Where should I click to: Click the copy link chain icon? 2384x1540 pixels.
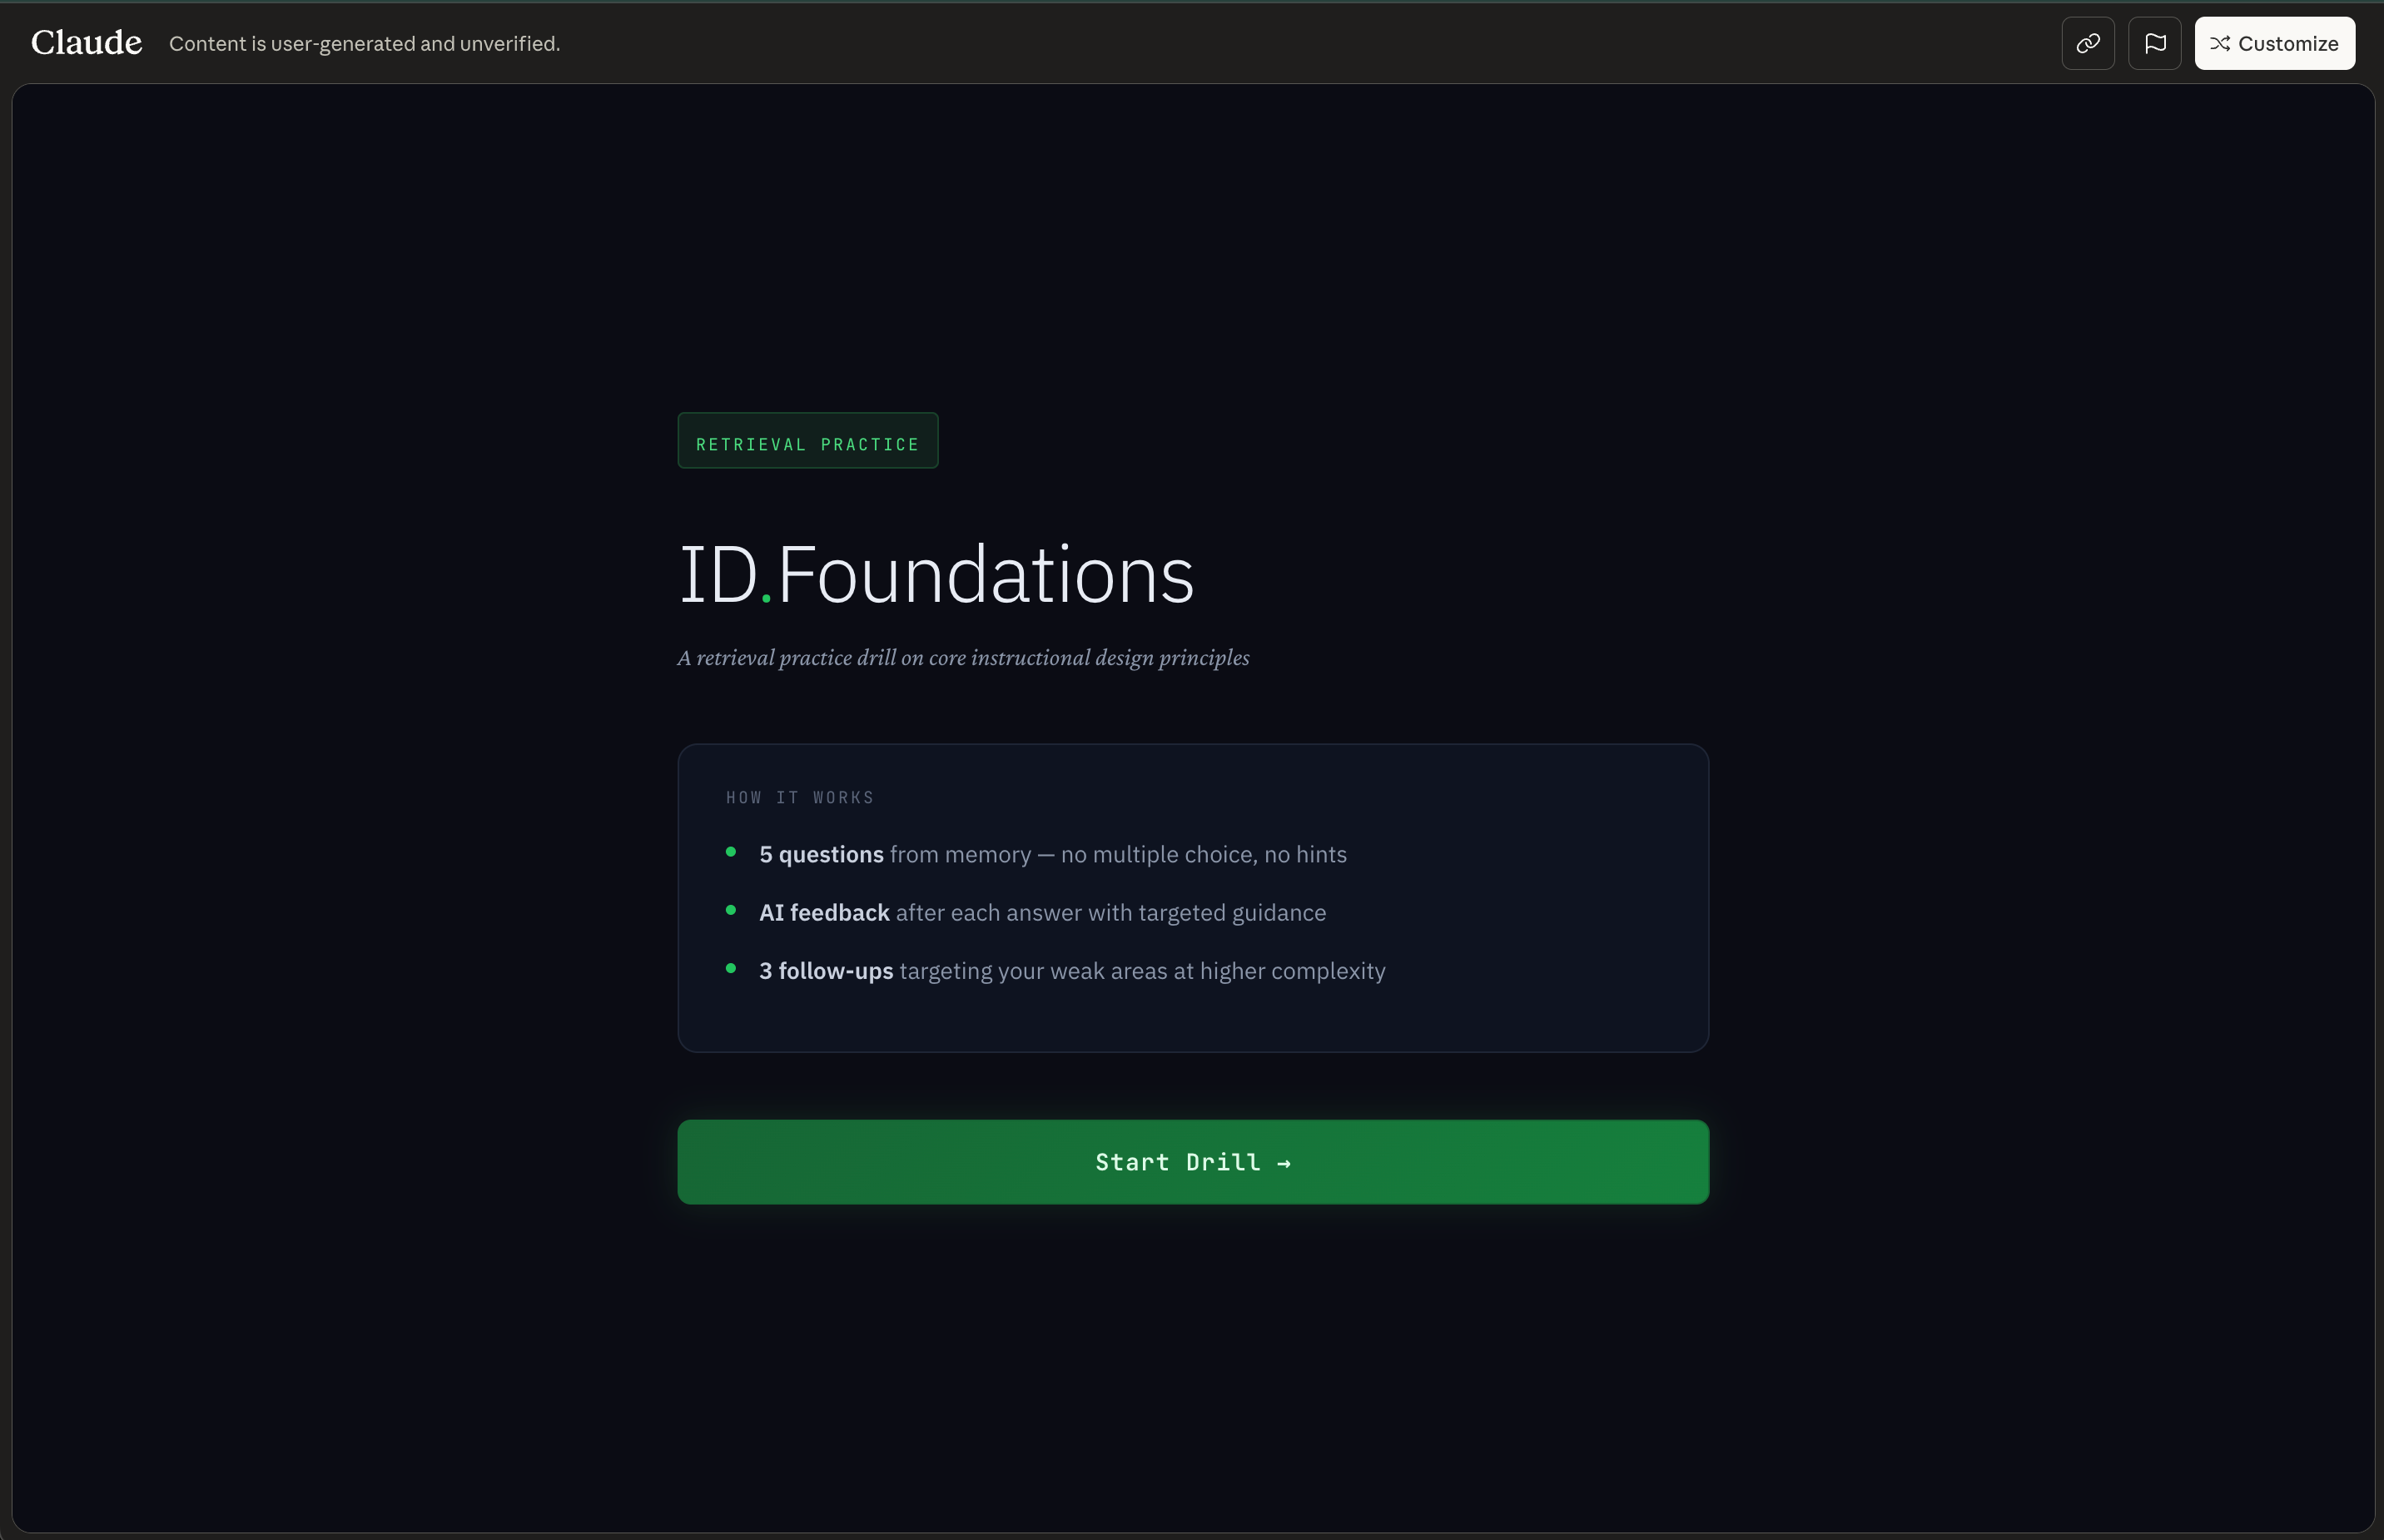tap(2087, 43)
